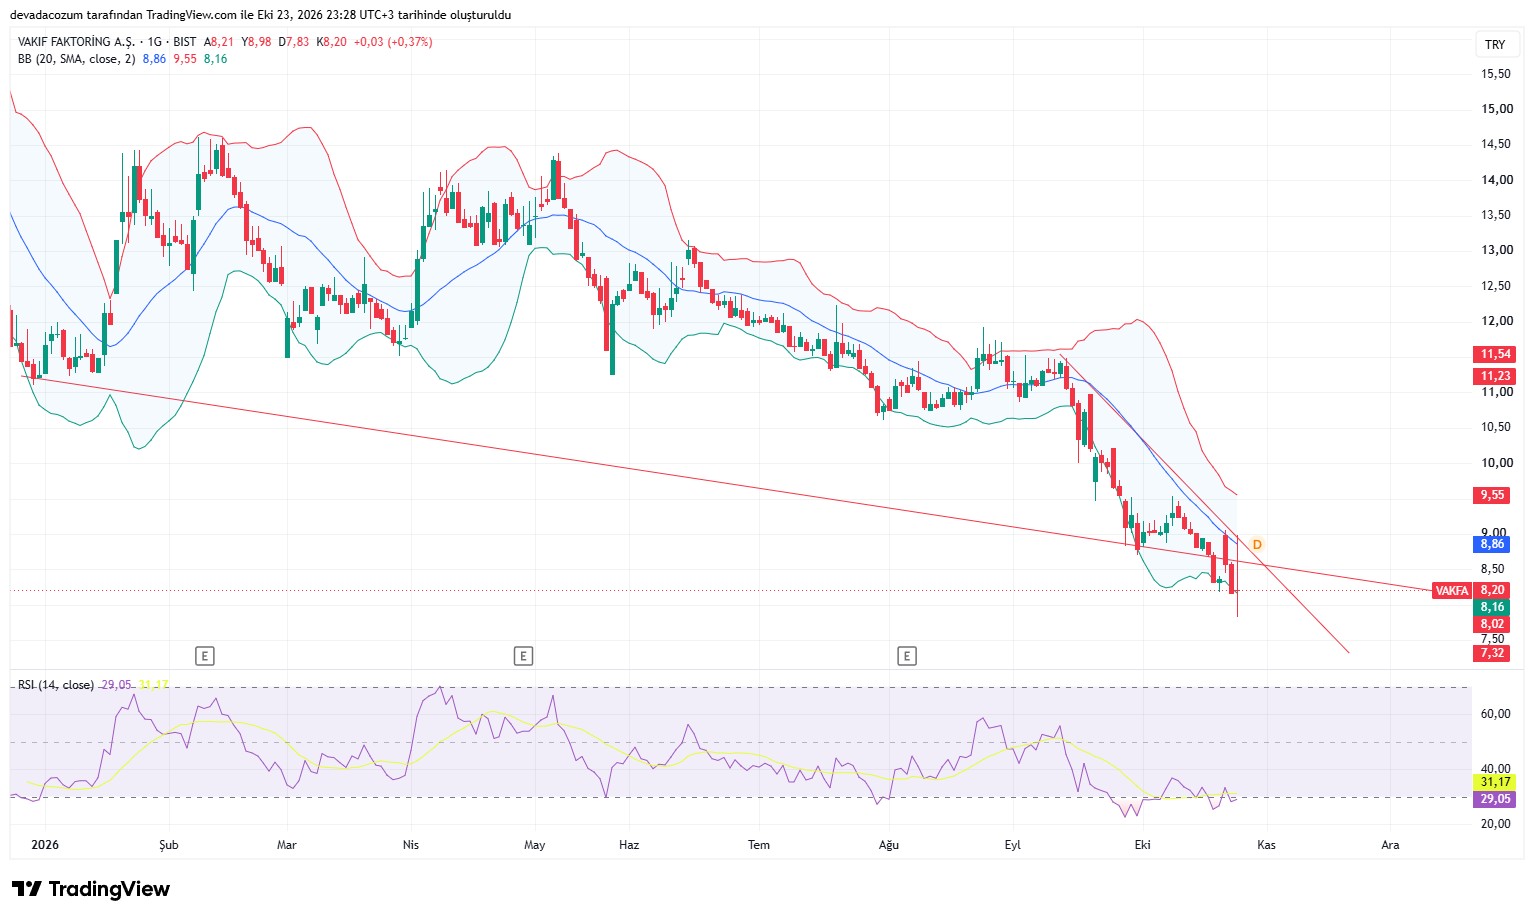Screen dimensions: 1534x919
Task: Click the Y8,98 high value in legend
Action: [x=256, y=42]
